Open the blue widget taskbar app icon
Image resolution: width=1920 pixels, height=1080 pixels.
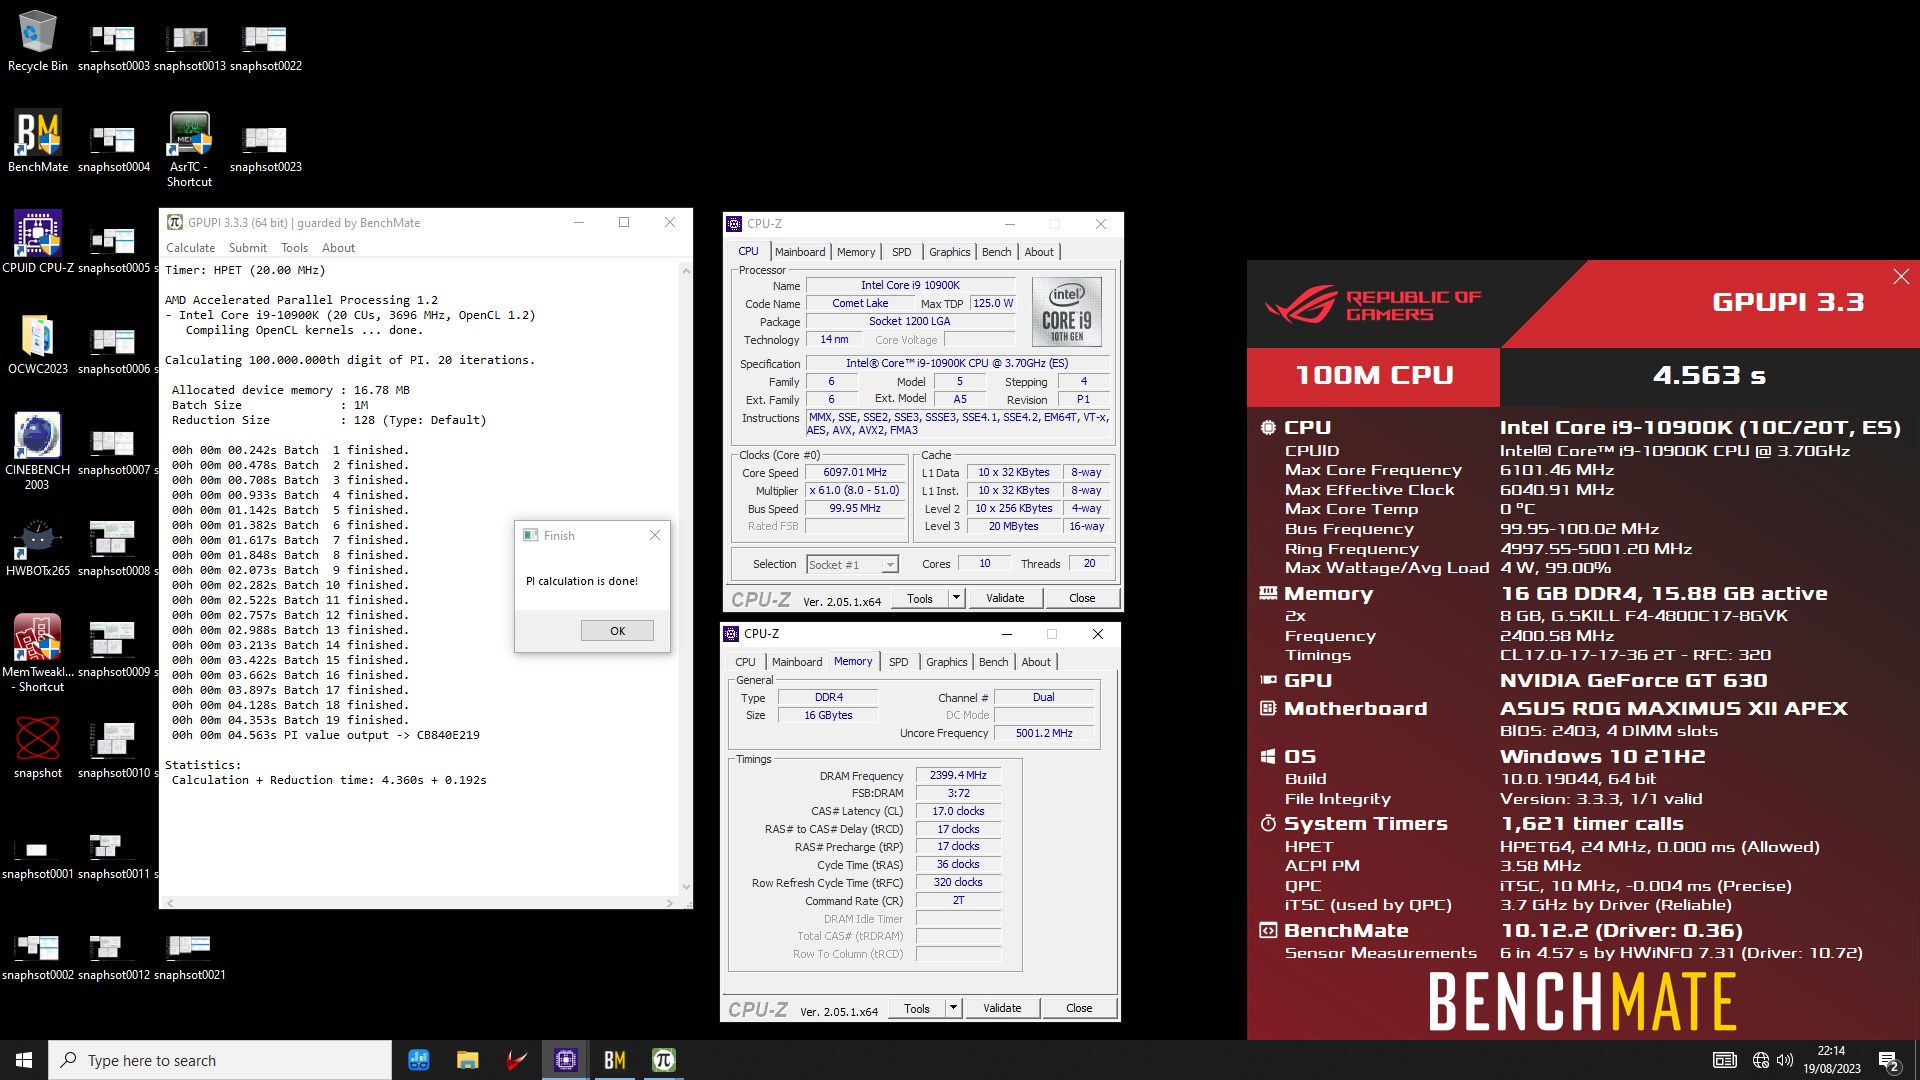coord(419,1060)
